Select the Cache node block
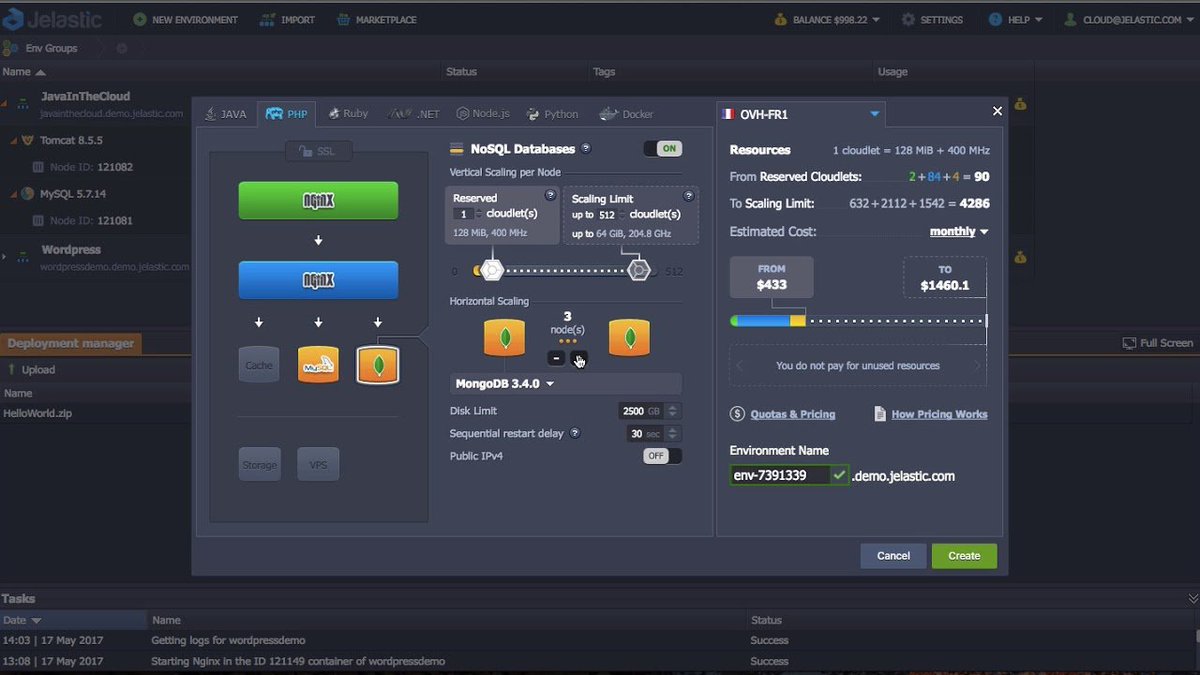Image resolution: width=1200 pixels, height=675 pixels. [x=259, y=365]
